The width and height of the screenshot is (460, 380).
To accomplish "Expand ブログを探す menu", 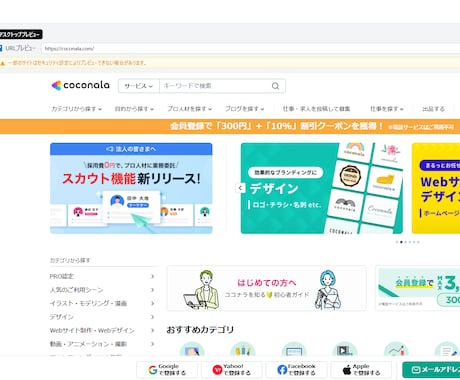I will [x=244, y=109].
